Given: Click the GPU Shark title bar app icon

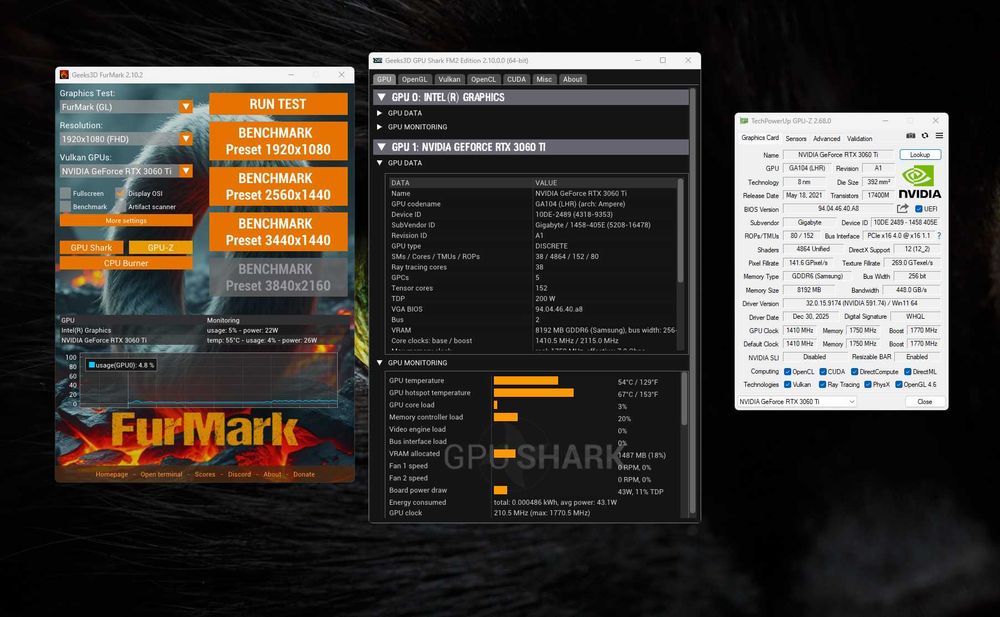Looking at the screenshot, I should (378, 61).
